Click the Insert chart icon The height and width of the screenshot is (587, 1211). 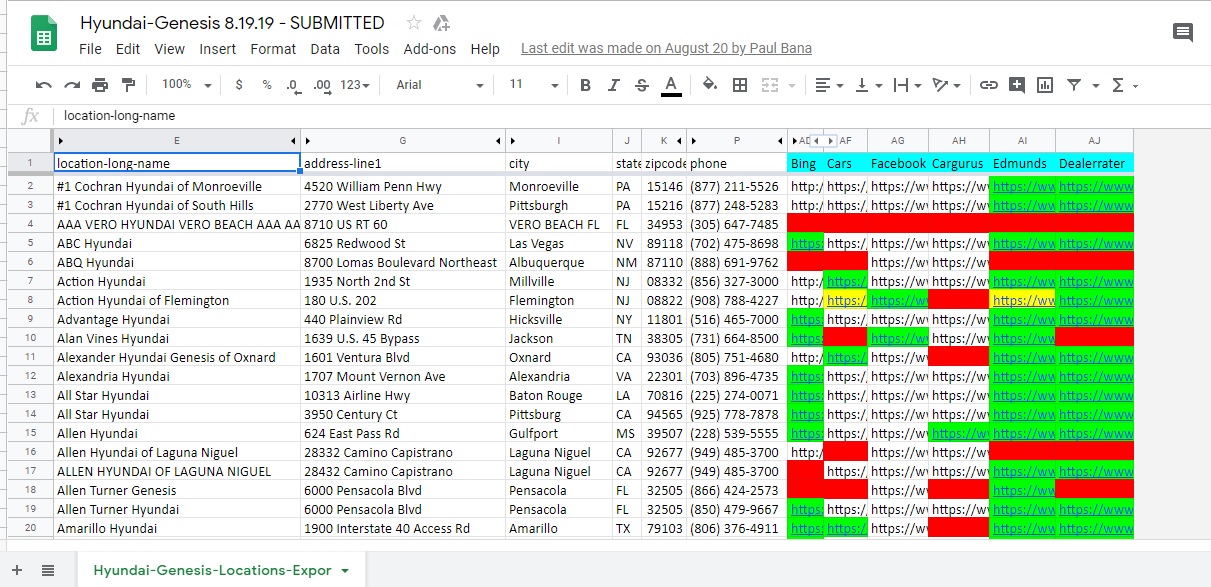[x=1045, y=85]
